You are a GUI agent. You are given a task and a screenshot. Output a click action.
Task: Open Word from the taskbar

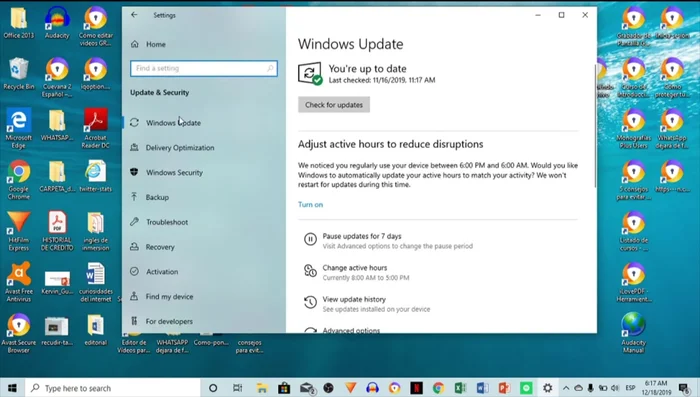point(483,388)
